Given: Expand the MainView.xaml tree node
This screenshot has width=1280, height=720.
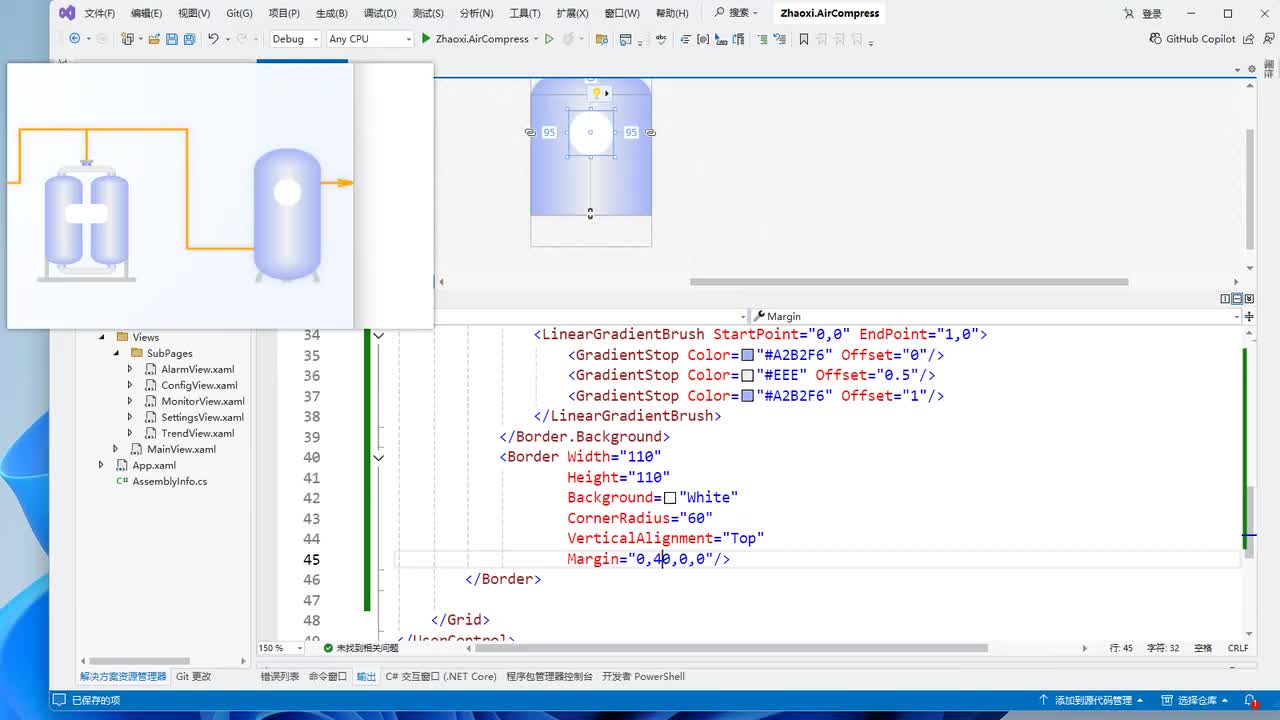Looking at the screenshot, I should [x=115, y=449].
